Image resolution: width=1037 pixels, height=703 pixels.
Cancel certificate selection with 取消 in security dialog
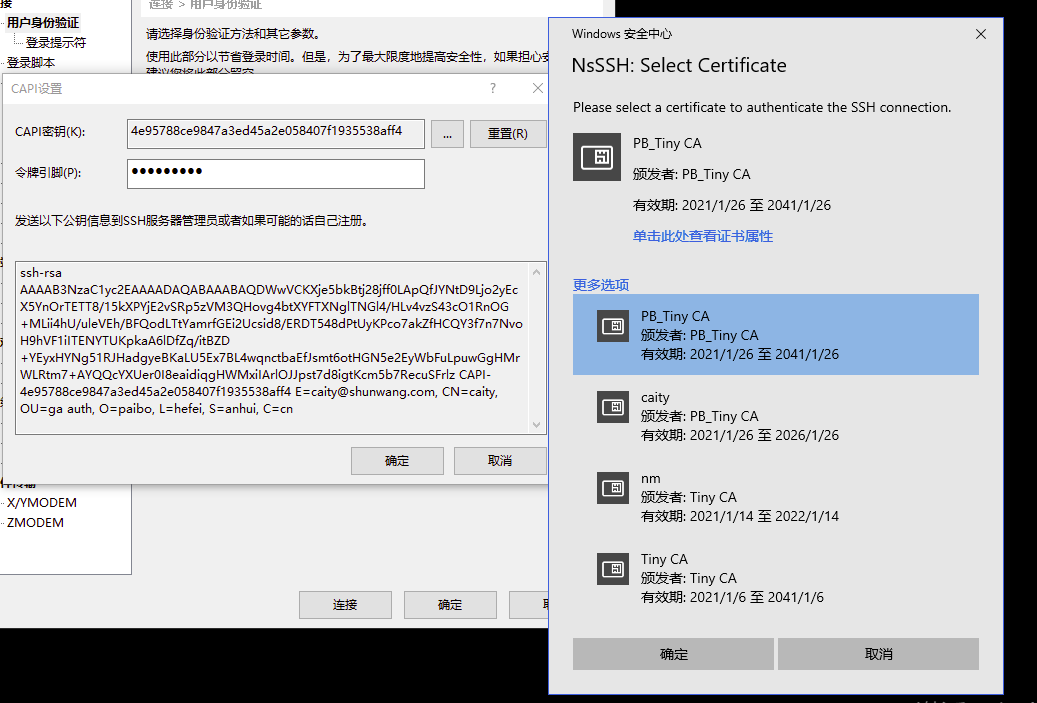(878, 654)
